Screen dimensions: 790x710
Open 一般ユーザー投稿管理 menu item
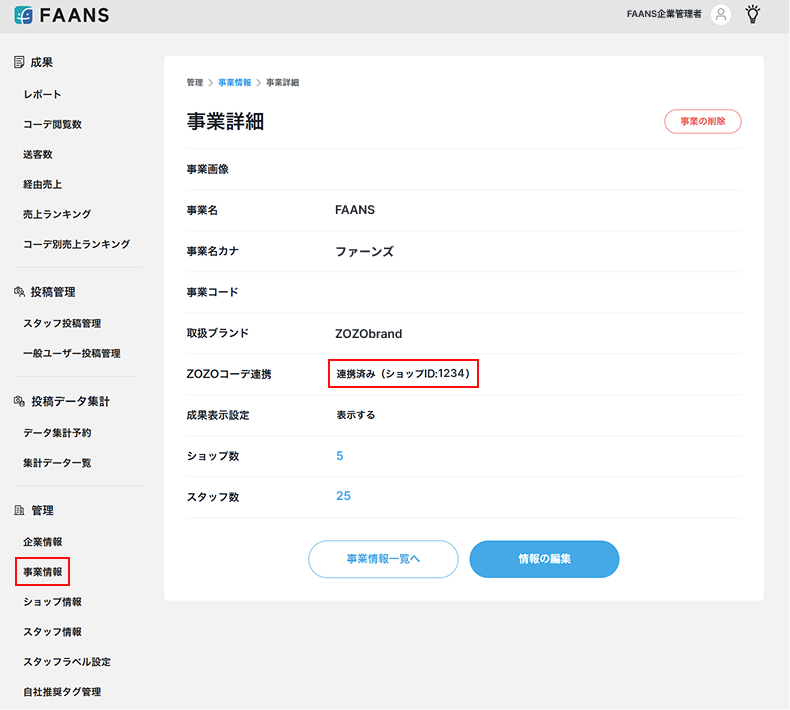tap(72, 354)
